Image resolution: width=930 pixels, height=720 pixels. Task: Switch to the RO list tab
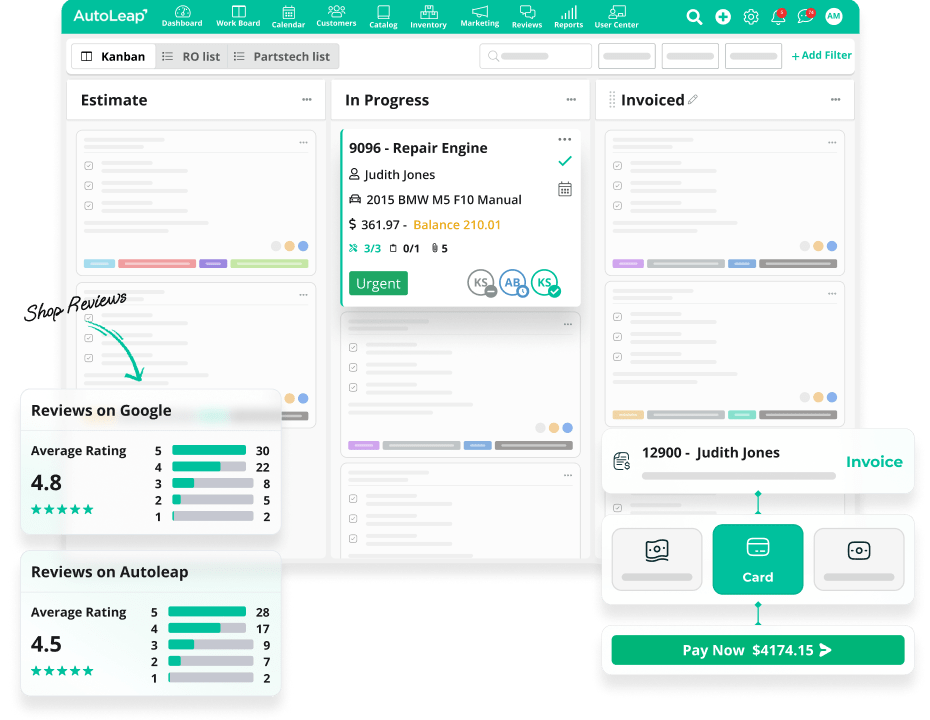(191, 57)
